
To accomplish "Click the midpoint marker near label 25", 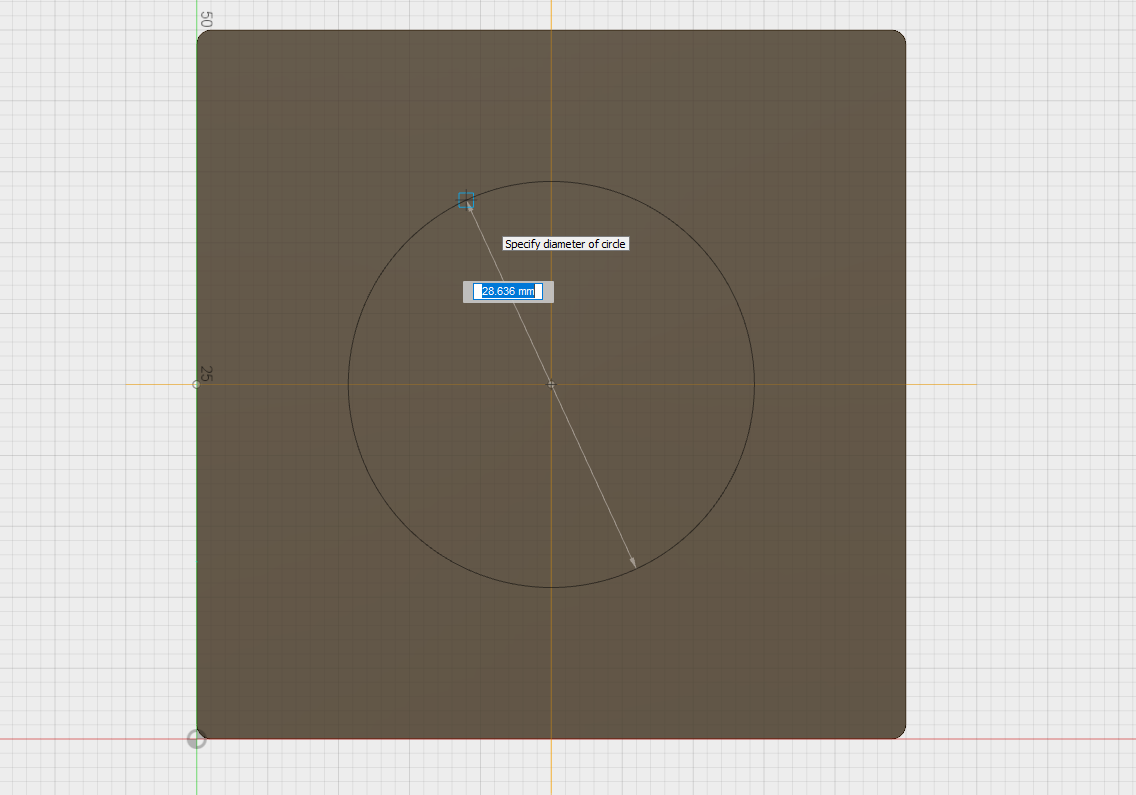I will (x=196, y=384).
